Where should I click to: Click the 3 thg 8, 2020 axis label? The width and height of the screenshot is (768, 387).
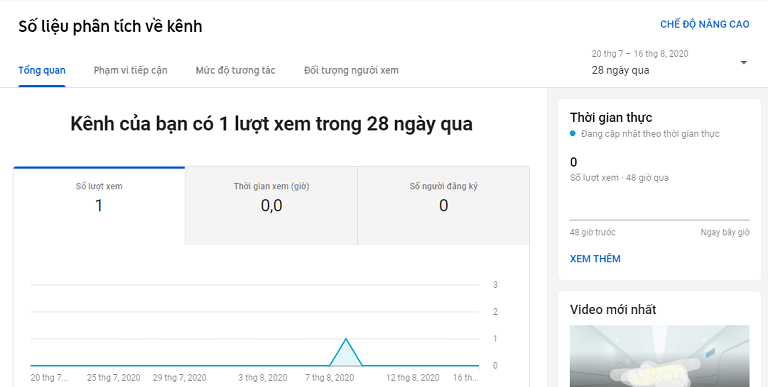pyautogui.click(x=263, y=378)
